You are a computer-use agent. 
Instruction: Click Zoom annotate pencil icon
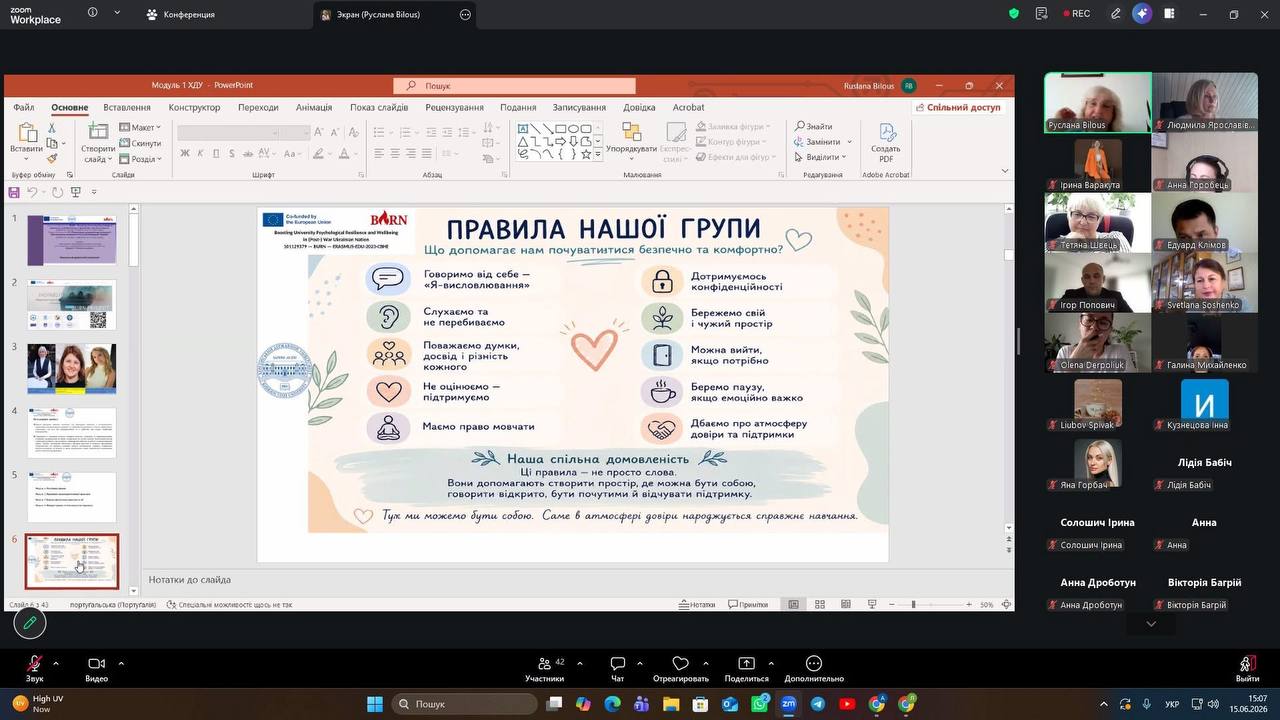point(30,623)
